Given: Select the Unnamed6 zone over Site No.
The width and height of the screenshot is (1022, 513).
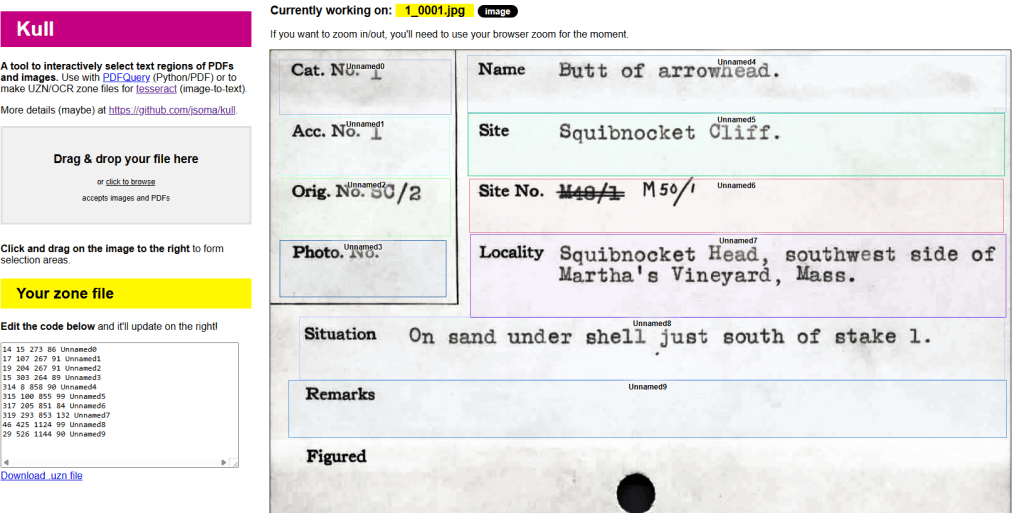Looking at the screenshot, I should tap(736, 207).
